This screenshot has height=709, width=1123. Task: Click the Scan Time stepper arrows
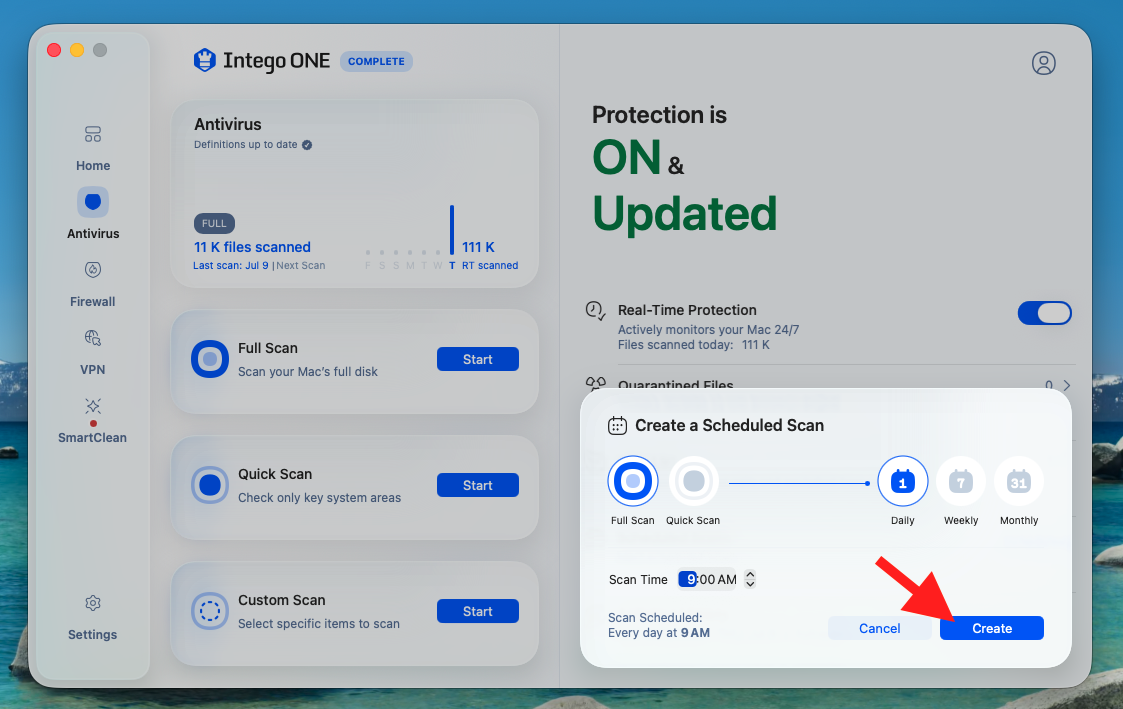pos(750,579)
